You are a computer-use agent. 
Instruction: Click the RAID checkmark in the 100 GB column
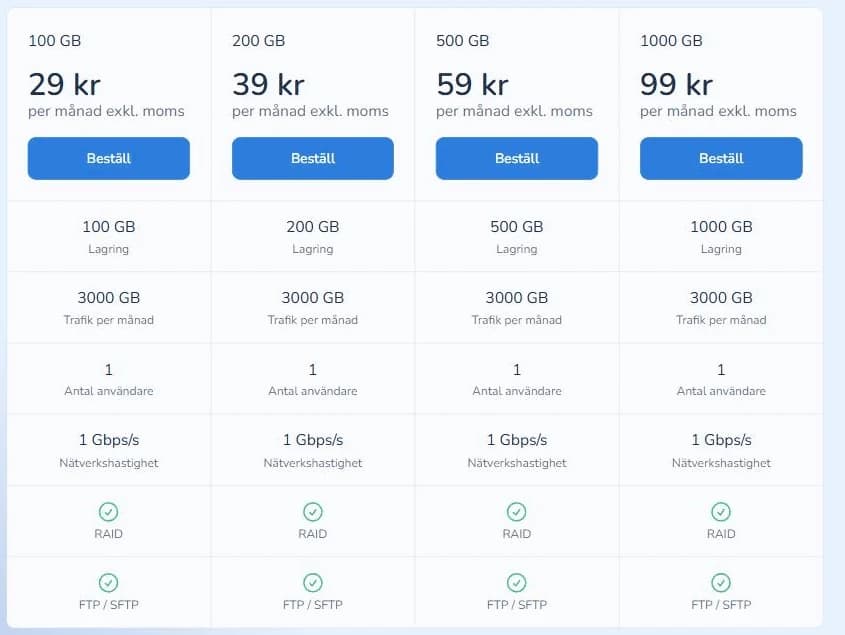coord(108,512)
